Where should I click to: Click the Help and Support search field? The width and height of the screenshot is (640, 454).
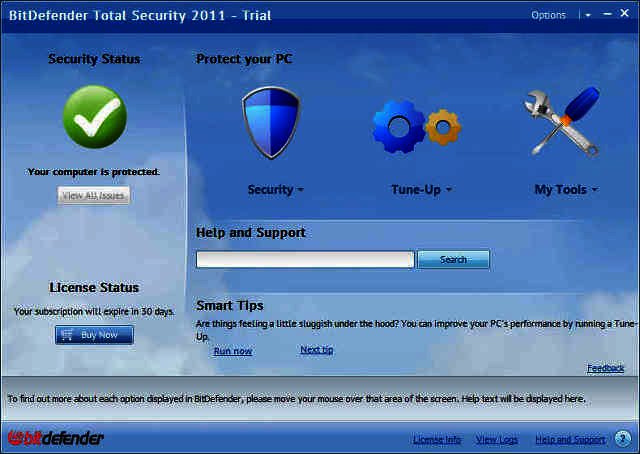(305, 260)
